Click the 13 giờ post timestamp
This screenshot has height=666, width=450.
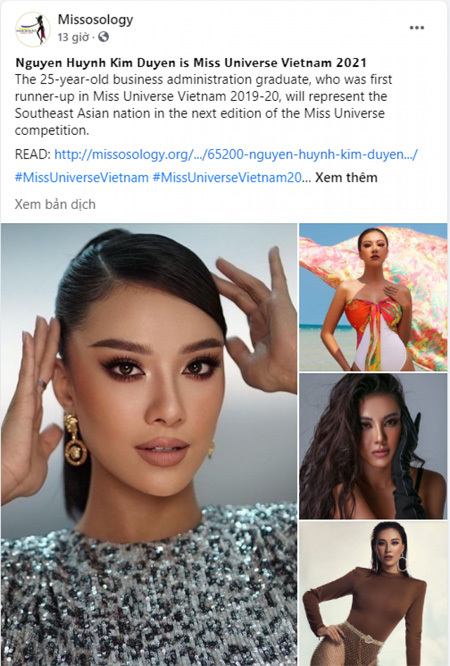tap(73, 37)
